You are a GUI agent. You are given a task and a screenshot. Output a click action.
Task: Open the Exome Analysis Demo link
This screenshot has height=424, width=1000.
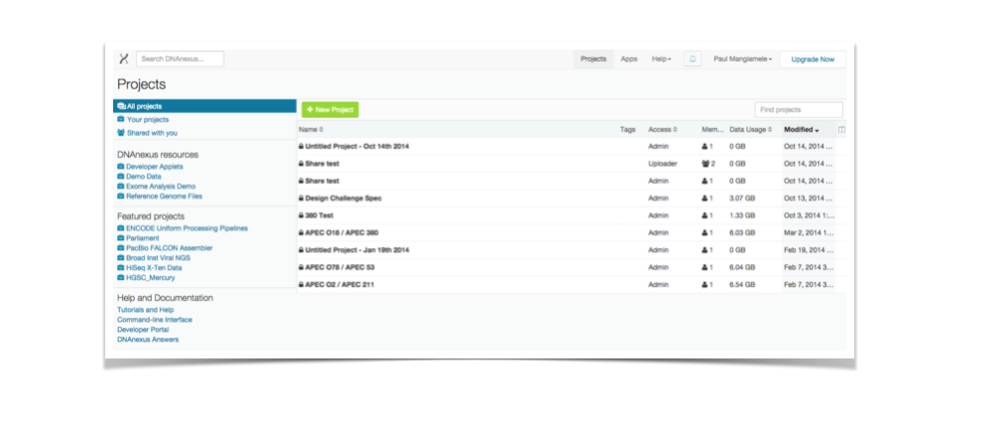click(x=161, y=186)
